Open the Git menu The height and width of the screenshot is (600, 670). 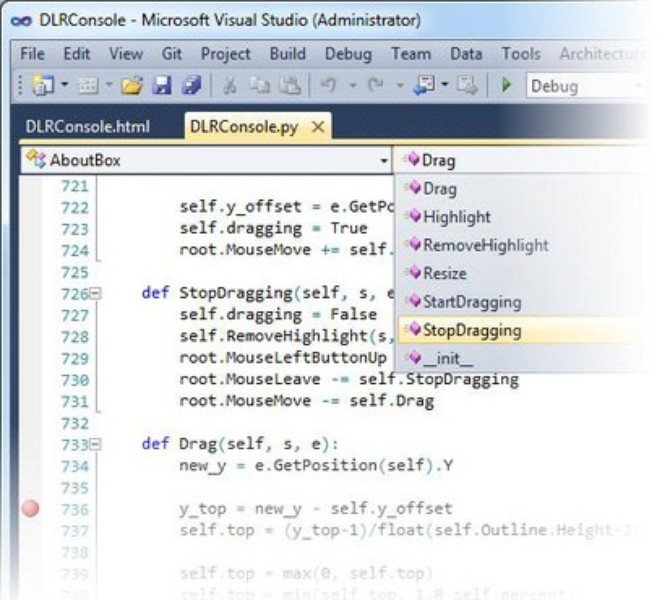[172, 54]
